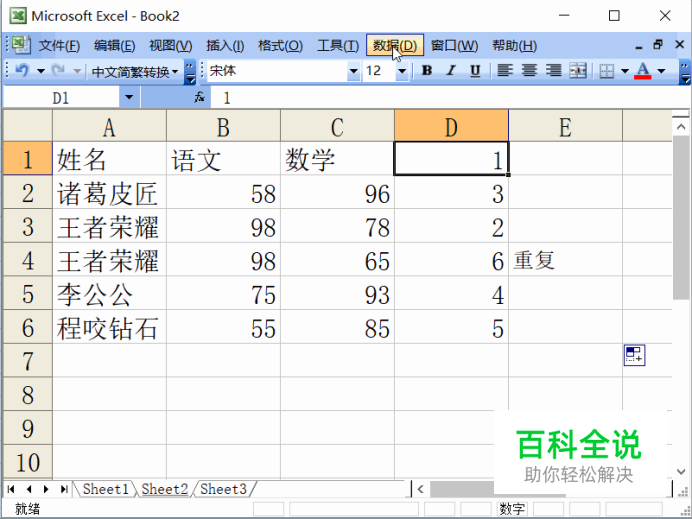Open the 窗口(W) menu
The image size is (692, 519).
click(x=454, y=45)
